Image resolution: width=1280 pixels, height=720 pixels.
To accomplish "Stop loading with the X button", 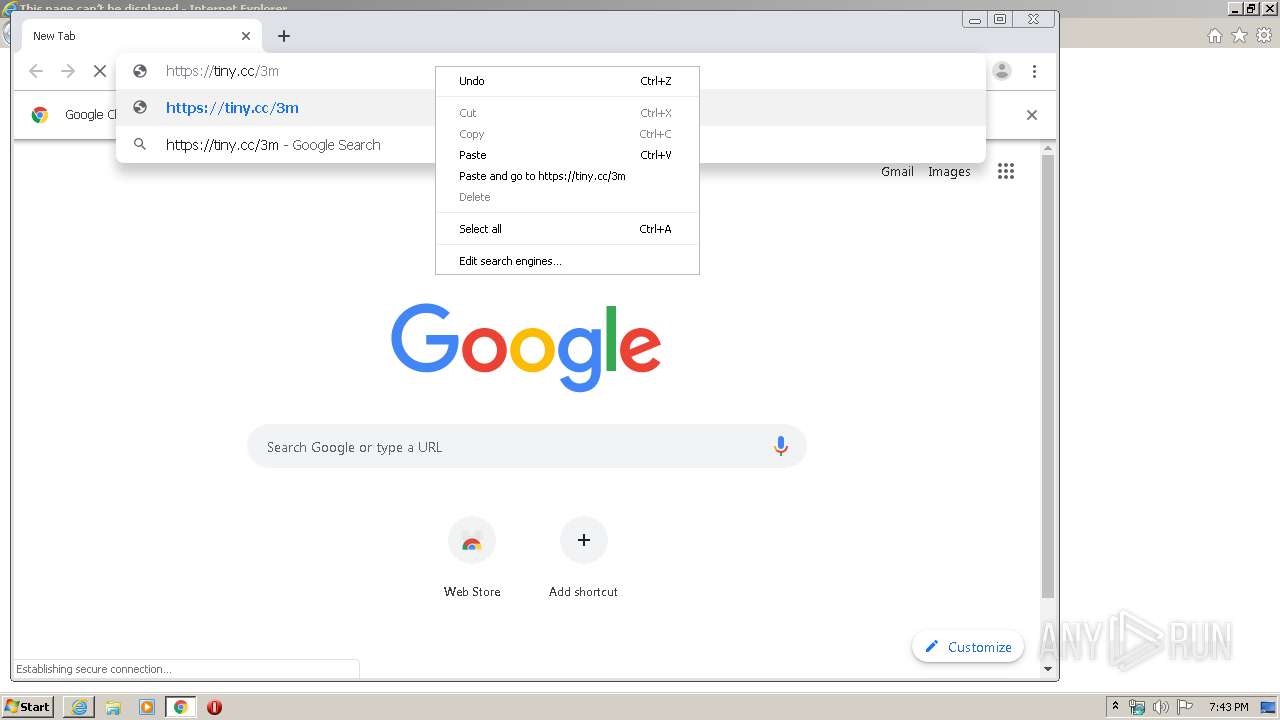I will pos(100,71).
